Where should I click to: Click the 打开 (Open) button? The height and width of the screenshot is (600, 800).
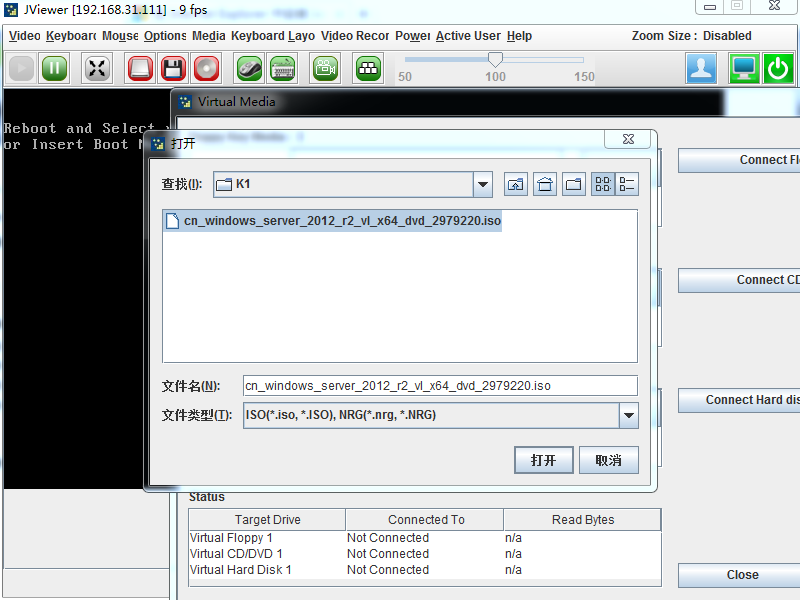(x=543, y=460)
